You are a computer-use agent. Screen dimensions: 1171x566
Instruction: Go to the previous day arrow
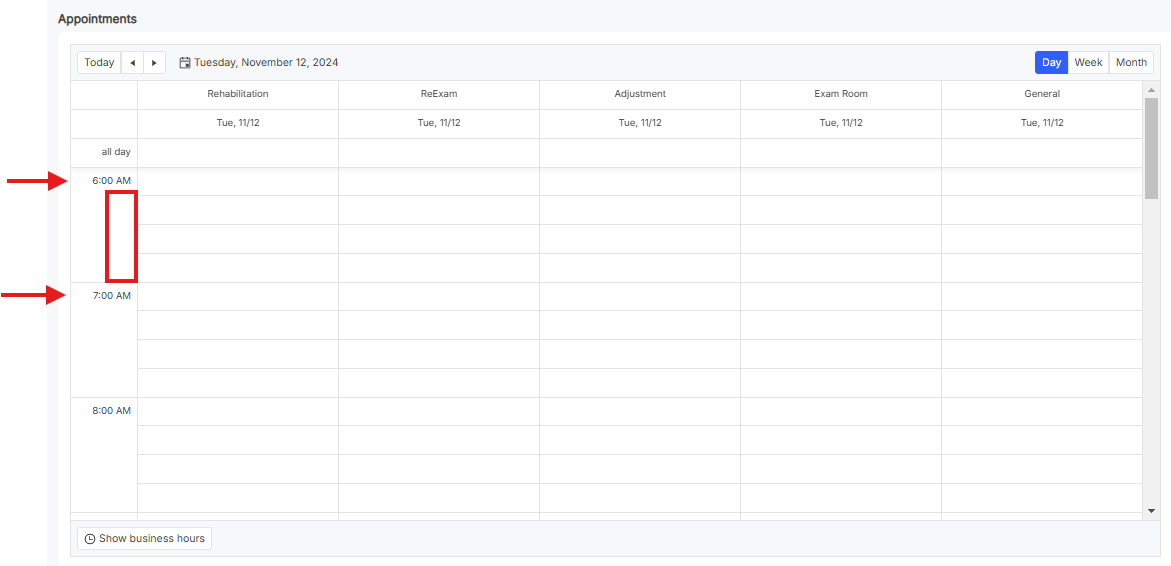tap(132, 63)
